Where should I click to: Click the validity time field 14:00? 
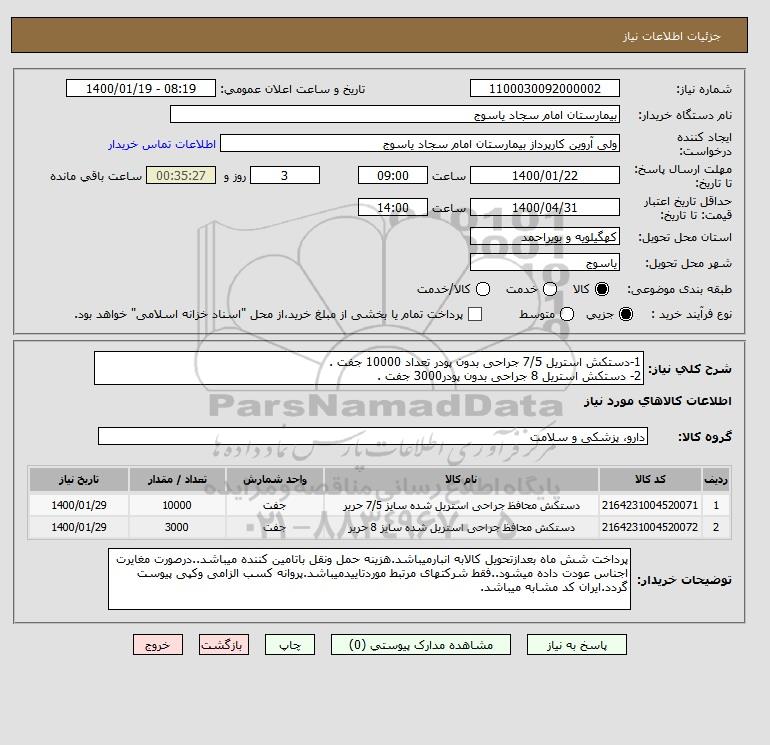point(393,207)
